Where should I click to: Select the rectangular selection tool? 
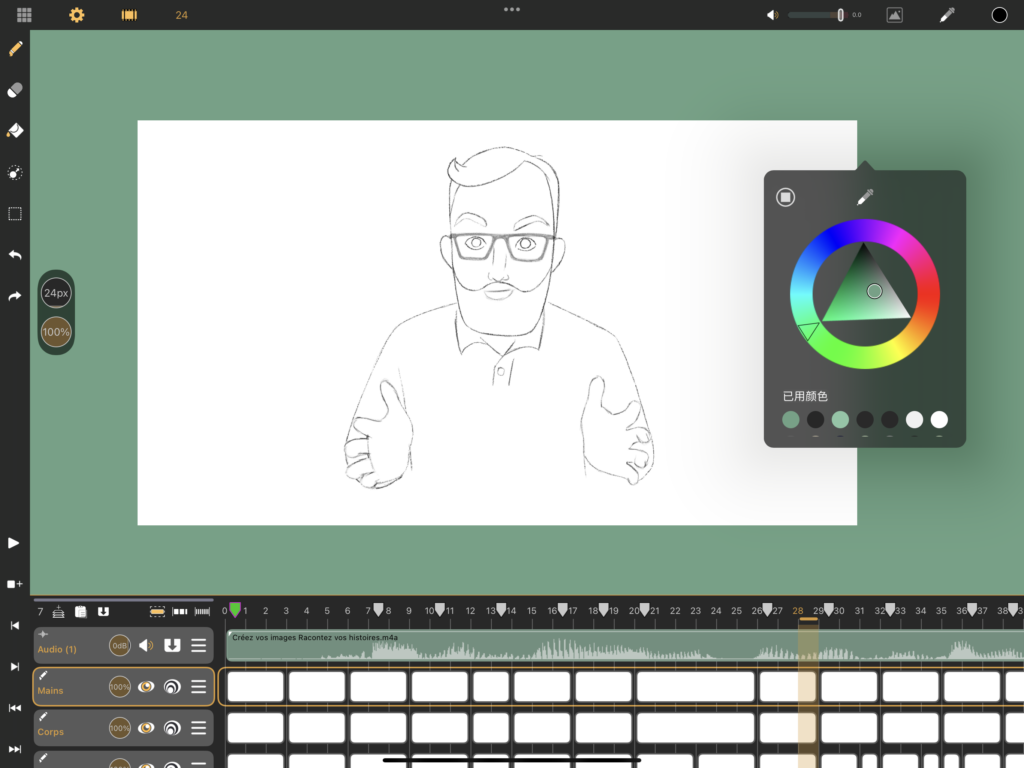point(15,214)
